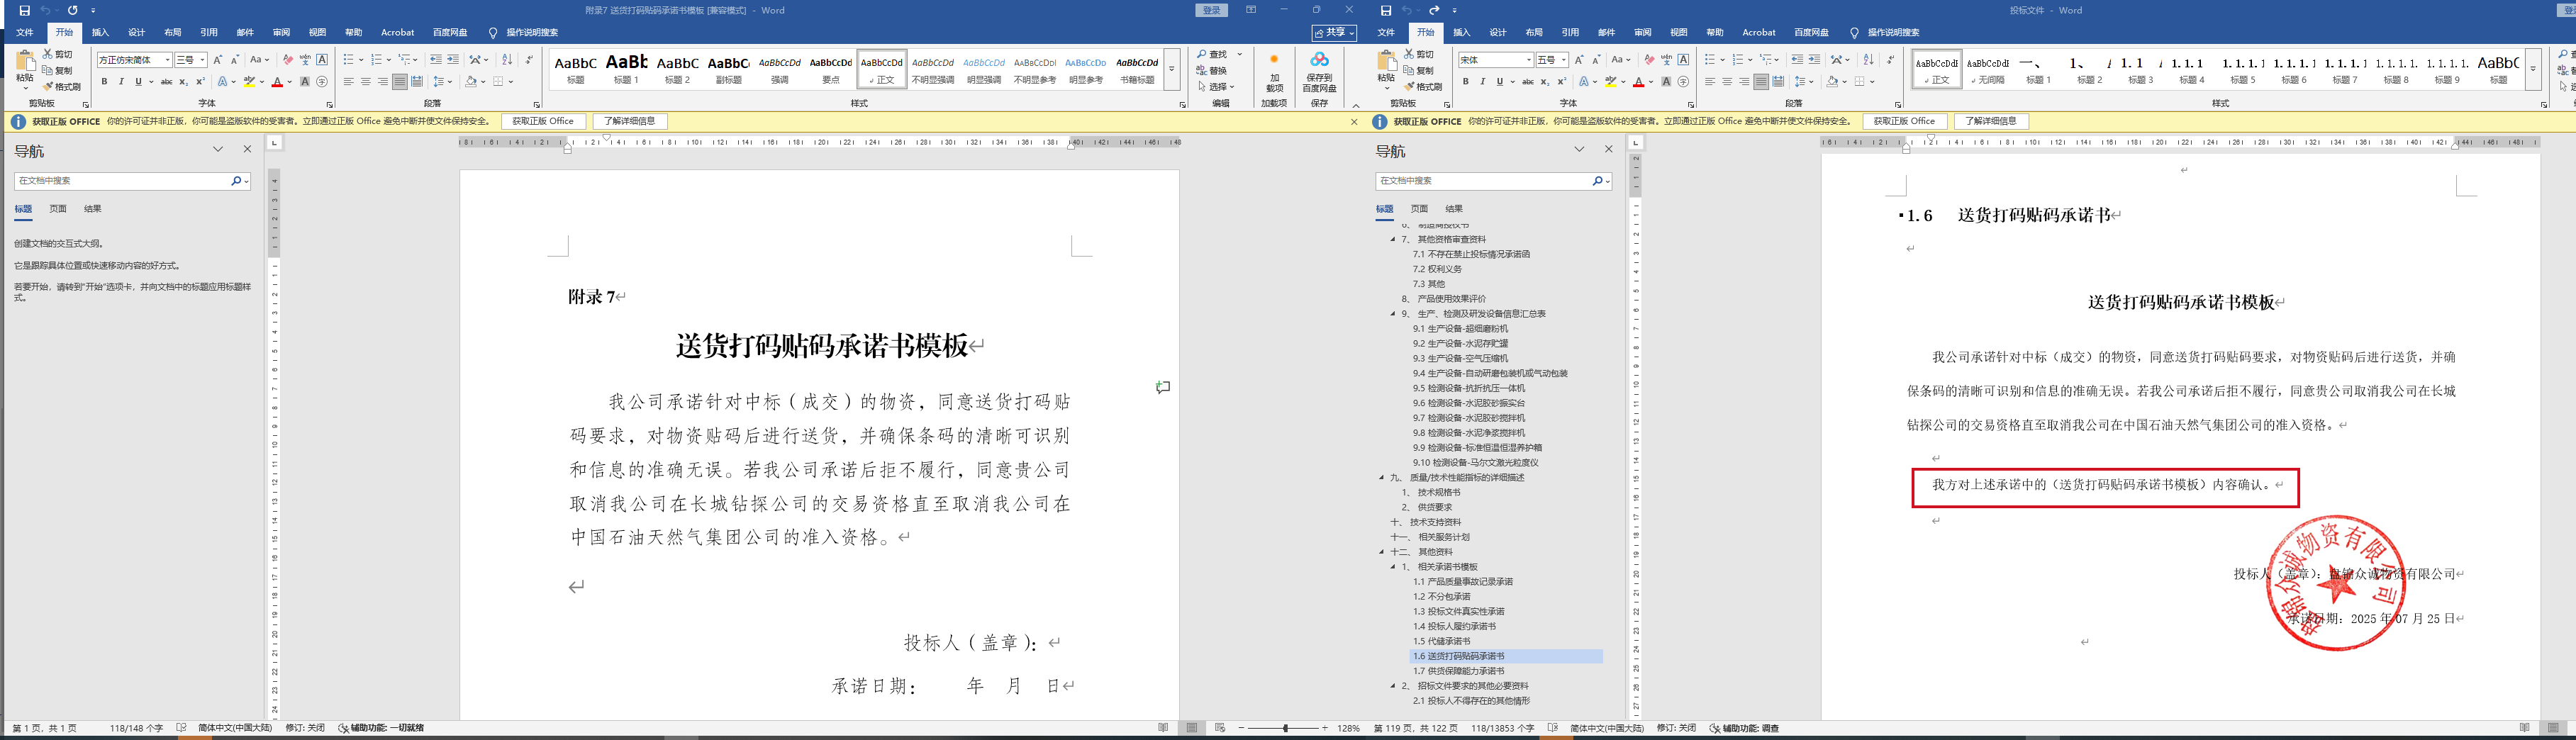Switch to 页面 tab in the right navigation pane

[x=1419, y=209]
